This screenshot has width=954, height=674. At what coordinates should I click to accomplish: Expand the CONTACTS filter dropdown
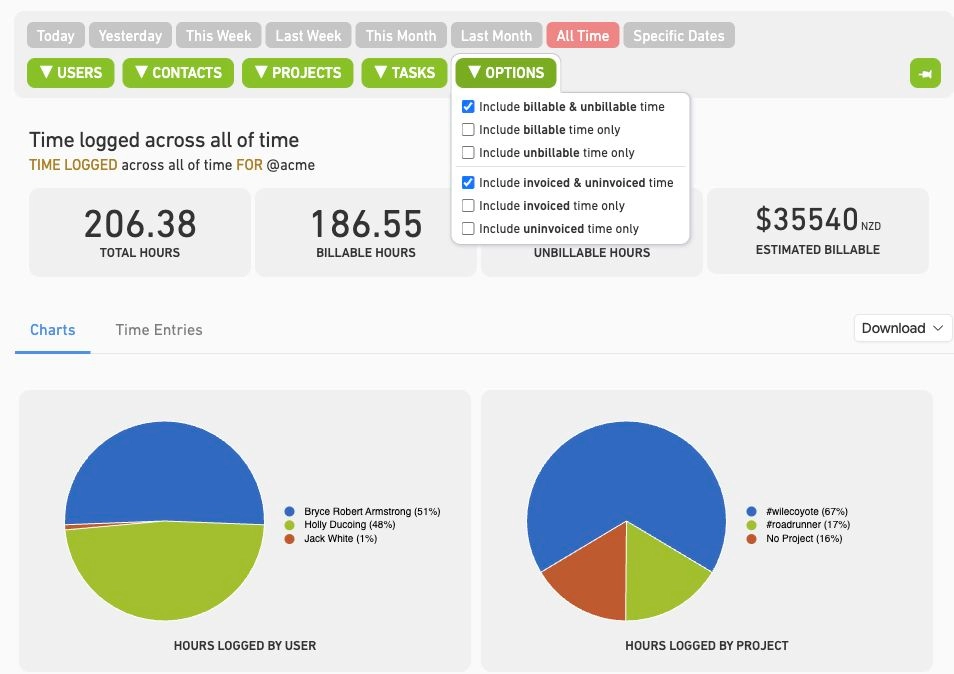(178, 73)
